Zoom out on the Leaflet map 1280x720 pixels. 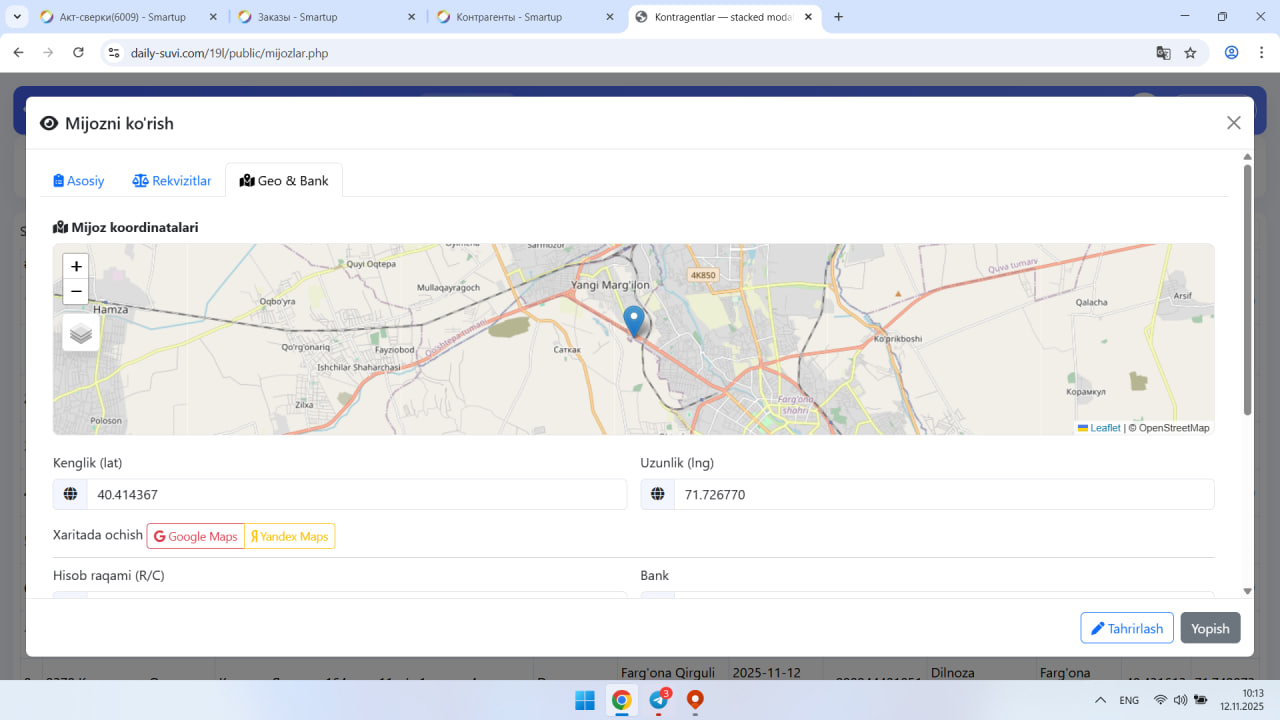(x=76, y=292)
